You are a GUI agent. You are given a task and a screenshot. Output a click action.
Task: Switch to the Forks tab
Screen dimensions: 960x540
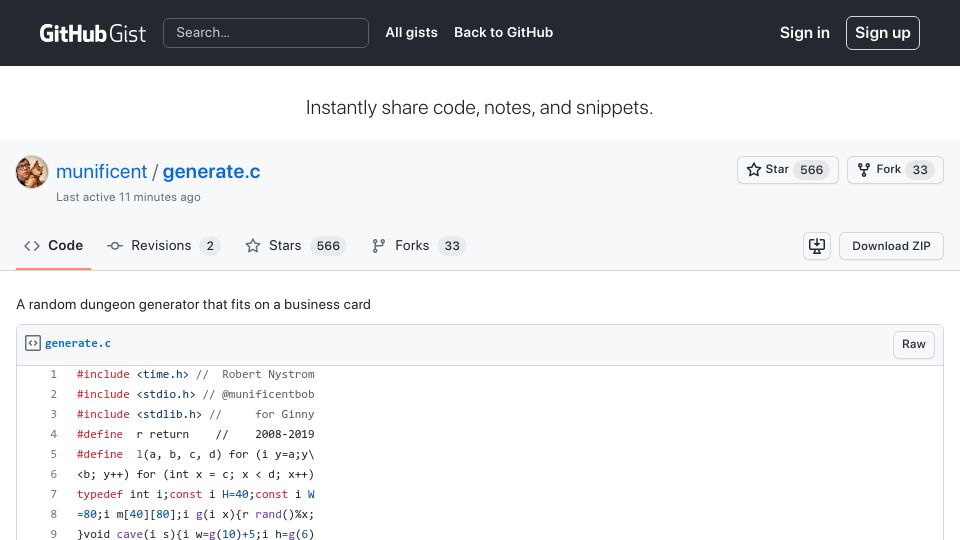click(x=419, y=246)
